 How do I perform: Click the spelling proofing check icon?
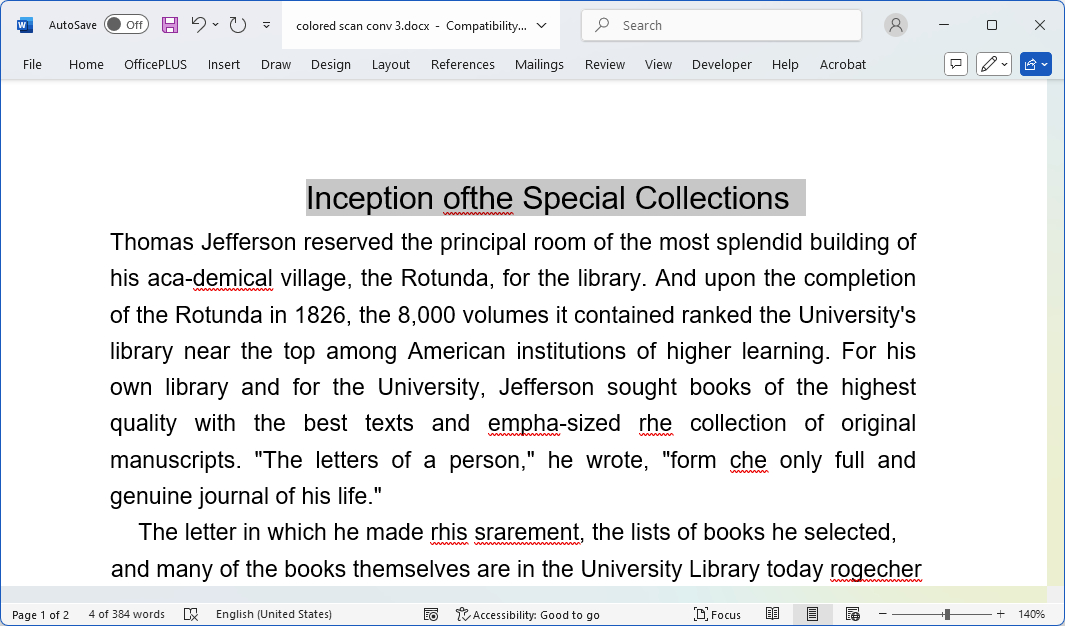coord(191,614)
